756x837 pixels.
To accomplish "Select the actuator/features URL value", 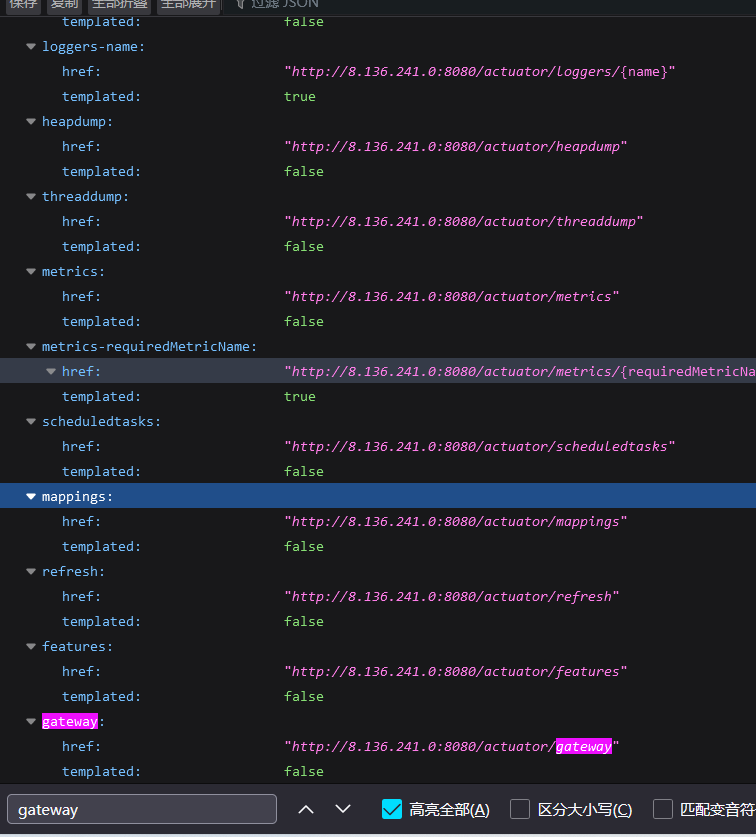I will (455, 672).
